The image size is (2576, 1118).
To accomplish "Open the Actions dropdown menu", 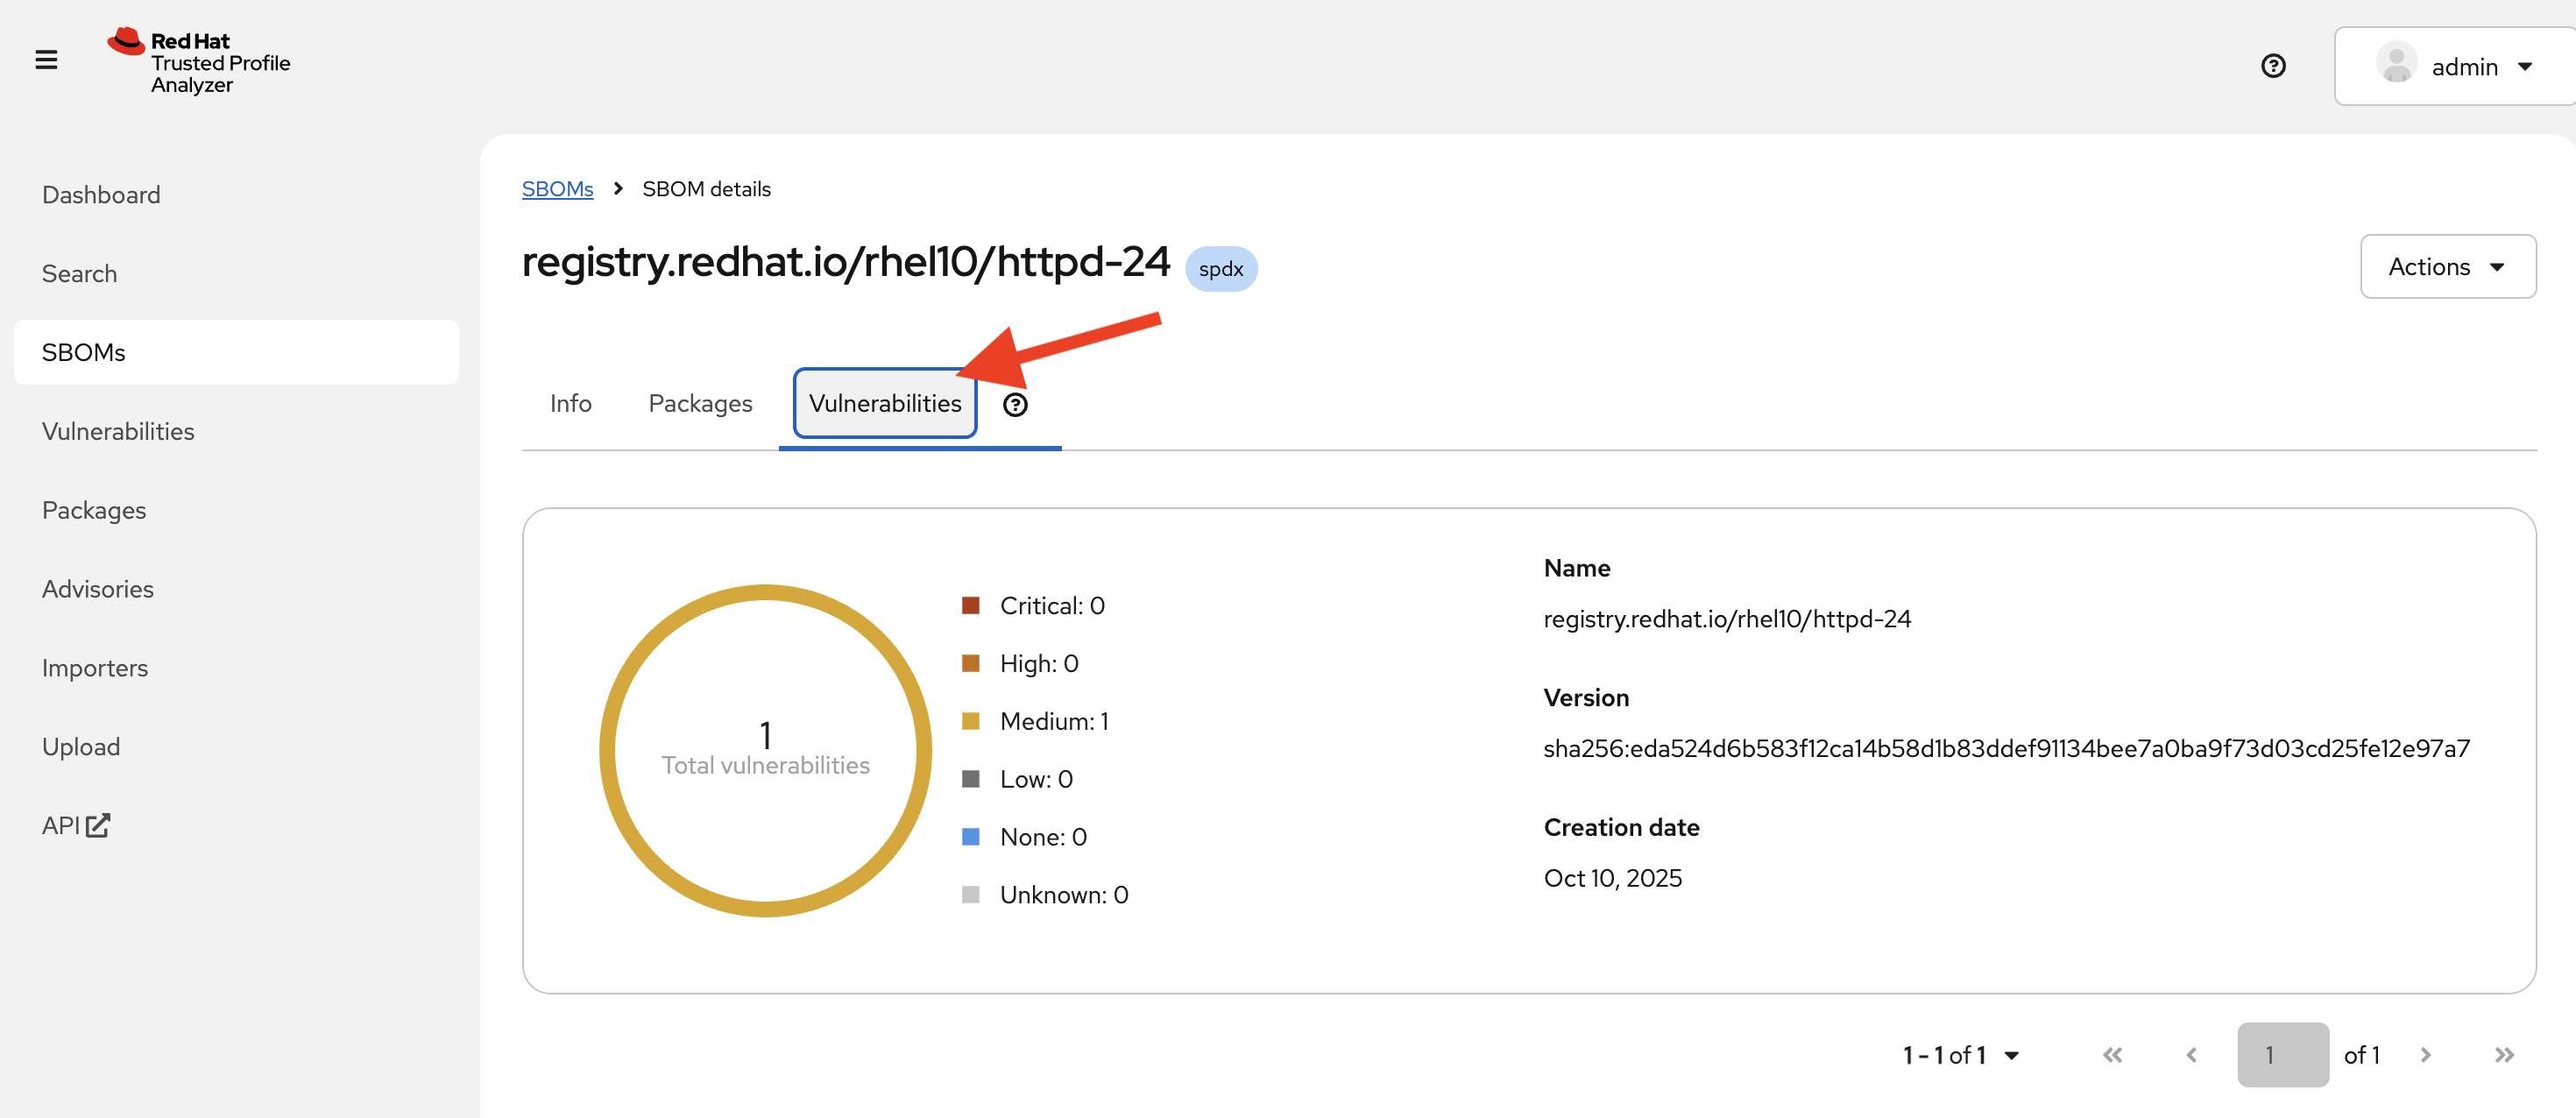I will point(2447,266).
